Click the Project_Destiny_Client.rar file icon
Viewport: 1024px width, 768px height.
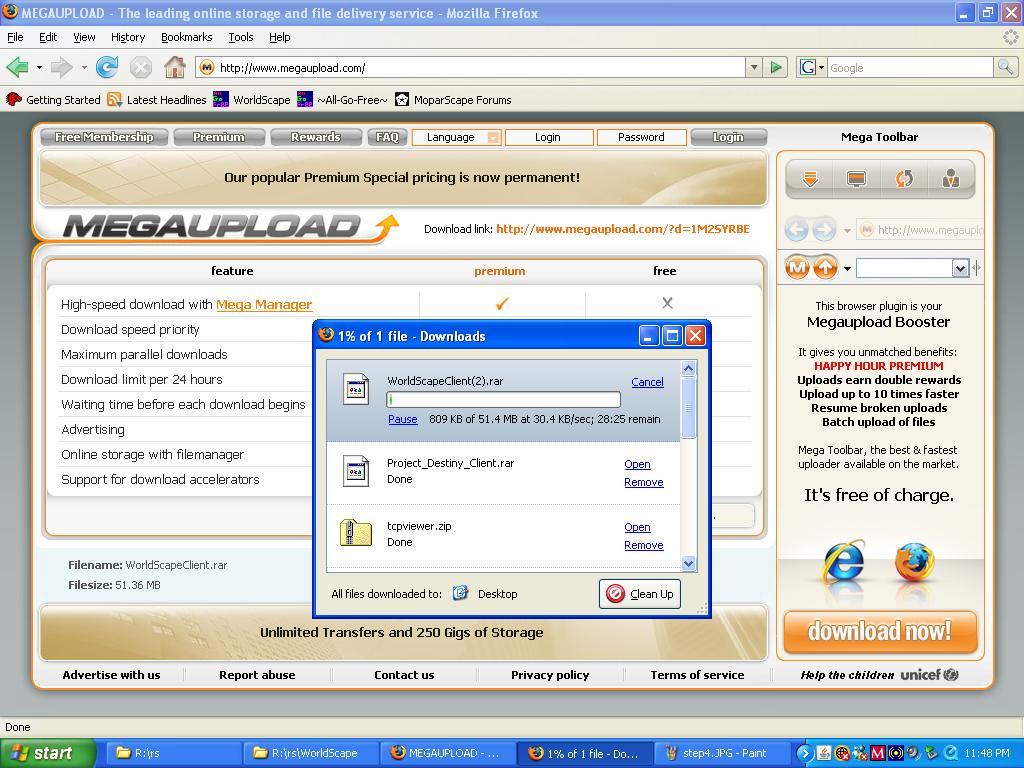pos(356,471)
